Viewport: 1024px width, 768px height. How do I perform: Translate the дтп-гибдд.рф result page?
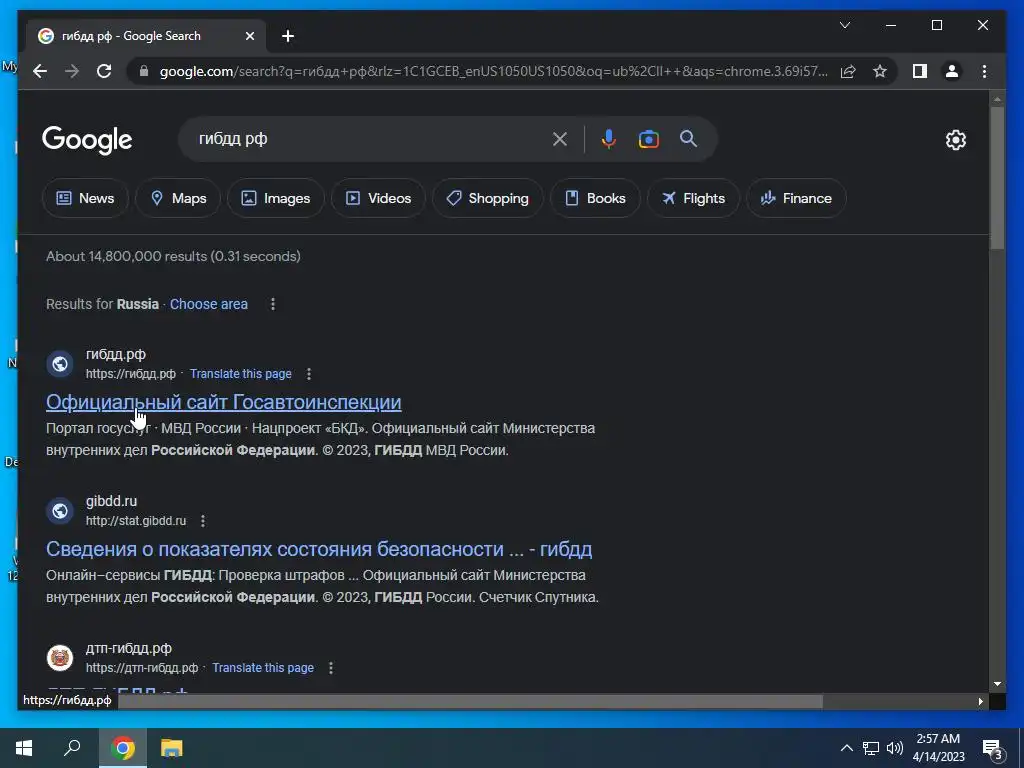(x=263, y=668)
